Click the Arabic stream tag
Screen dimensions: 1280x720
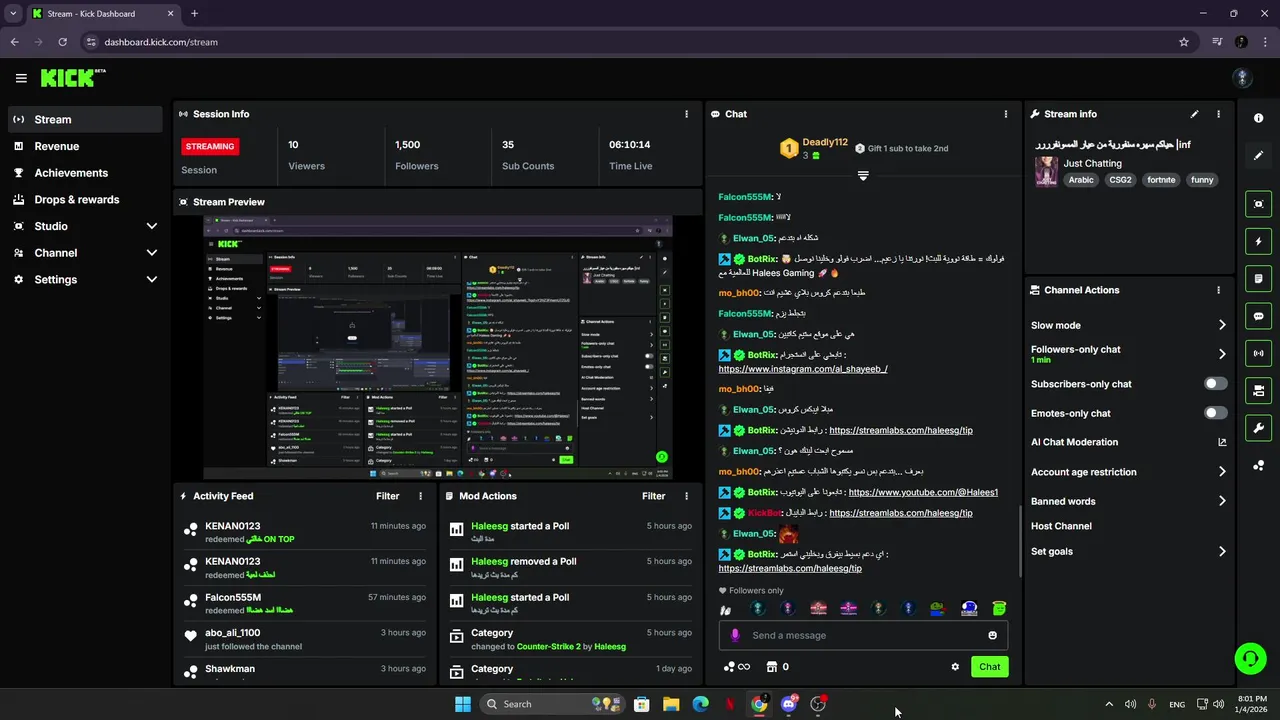[x=1080, y=180]
